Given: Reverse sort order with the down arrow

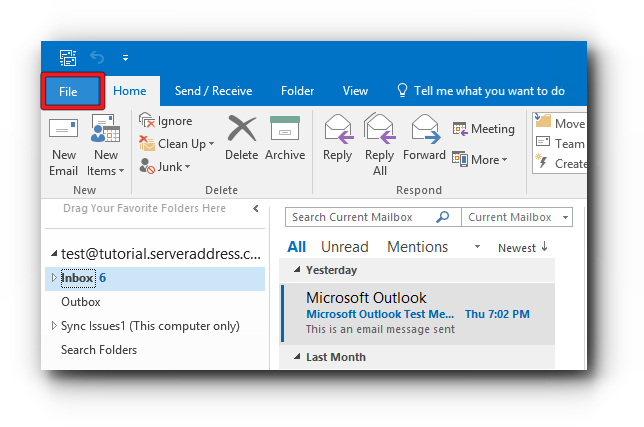Looking at the screenshot, I should (x=545, y=246).
